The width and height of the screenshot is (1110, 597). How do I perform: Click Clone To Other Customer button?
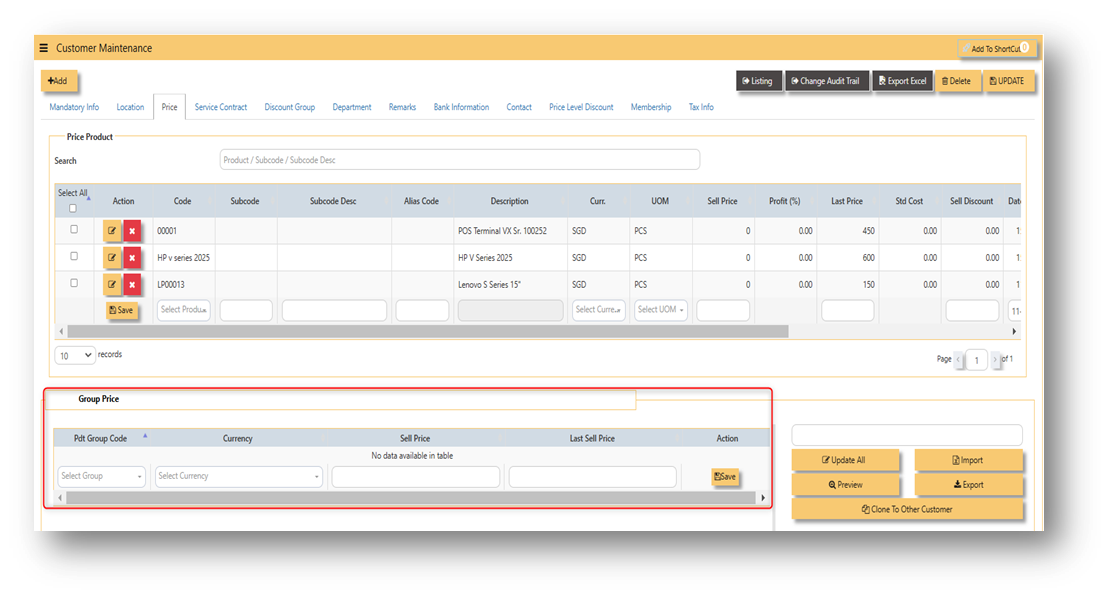(907, 509)
